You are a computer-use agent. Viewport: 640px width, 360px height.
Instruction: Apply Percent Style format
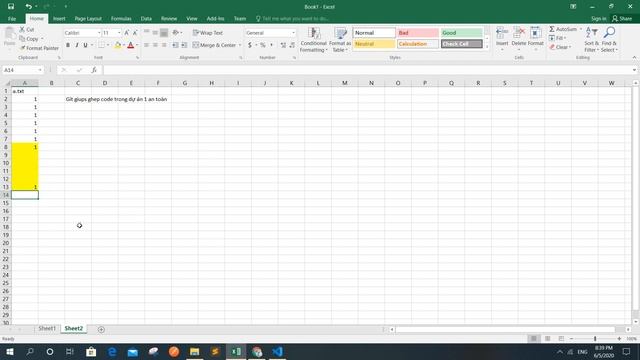263,45
